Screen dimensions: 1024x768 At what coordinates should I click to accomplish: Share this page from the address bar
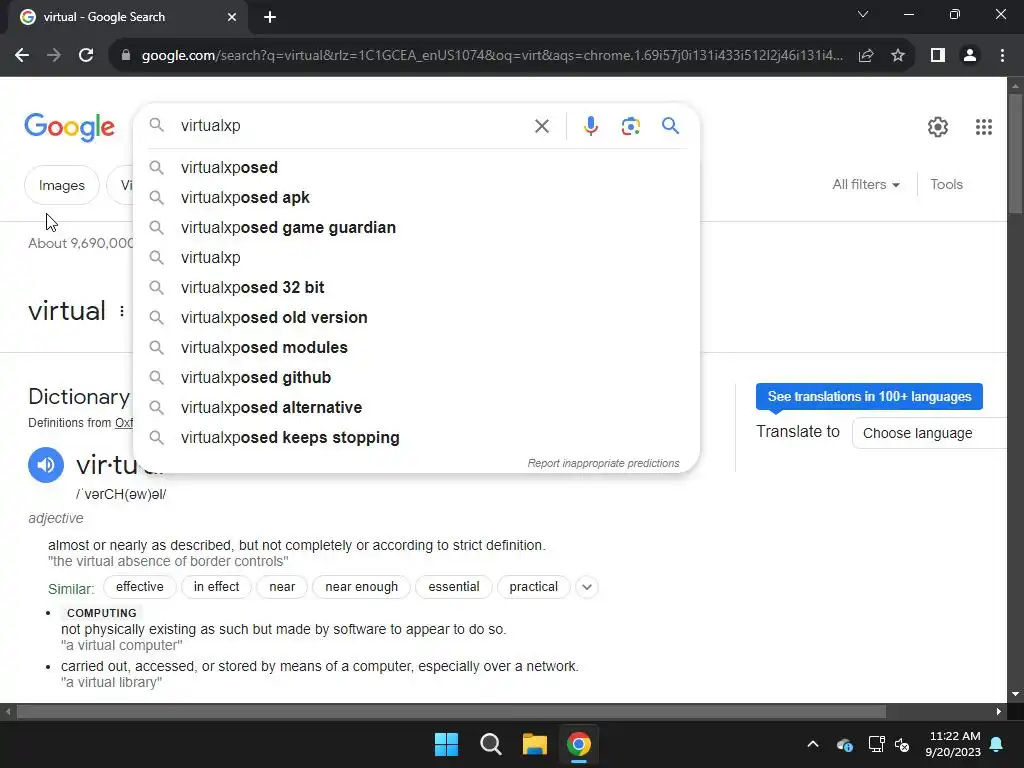[866, 56]
